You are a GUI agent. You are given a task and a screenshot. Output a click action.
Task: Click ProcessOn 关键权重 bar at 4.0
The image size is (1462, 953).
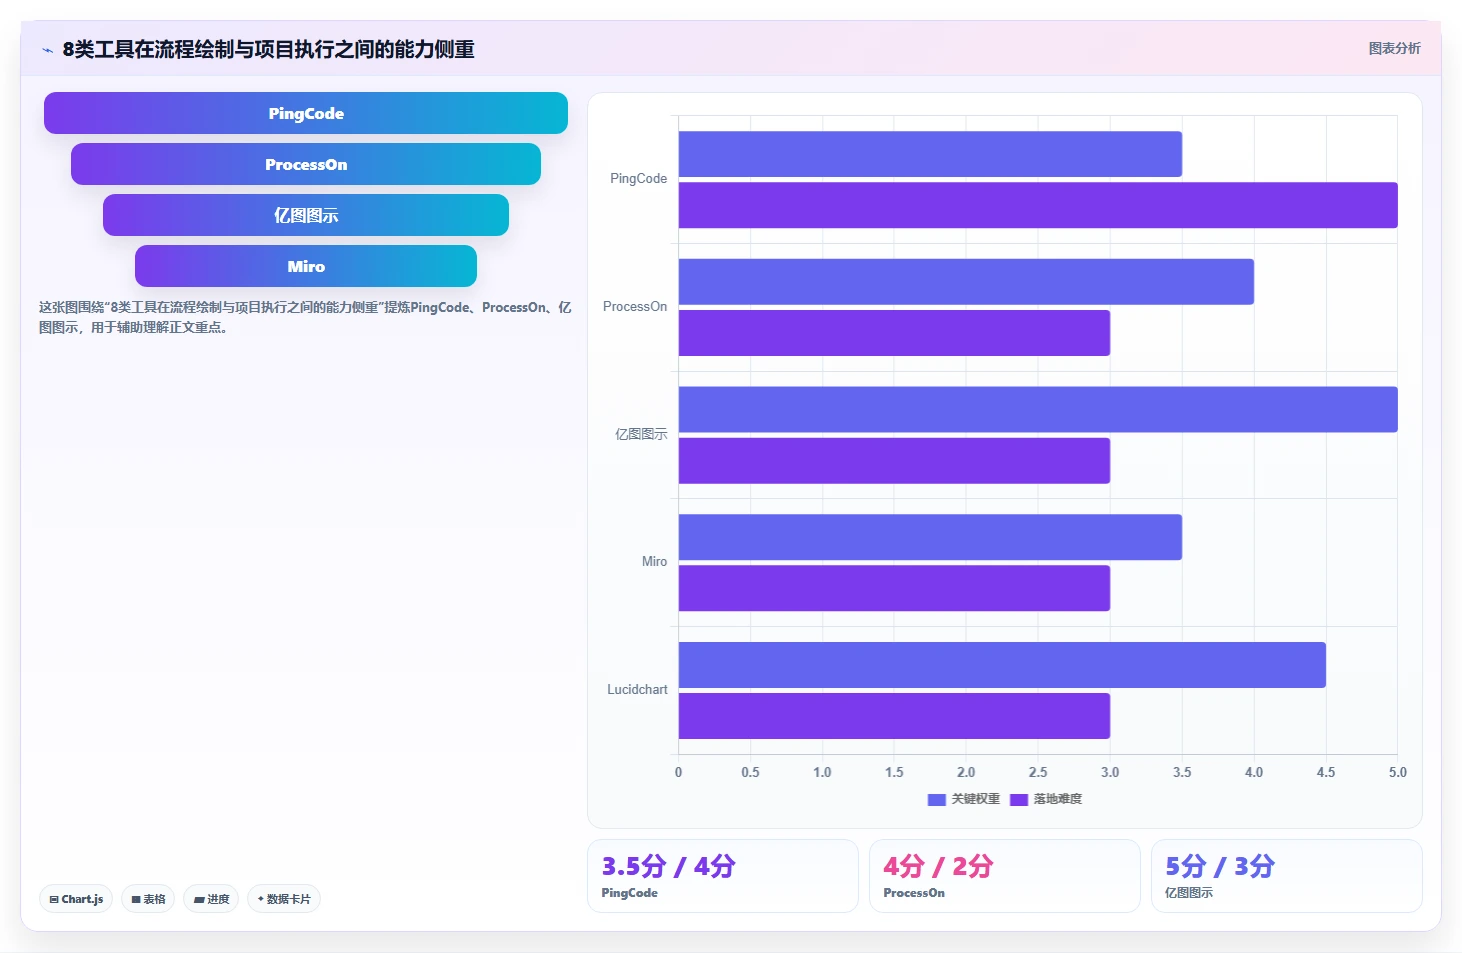[966, 282]
